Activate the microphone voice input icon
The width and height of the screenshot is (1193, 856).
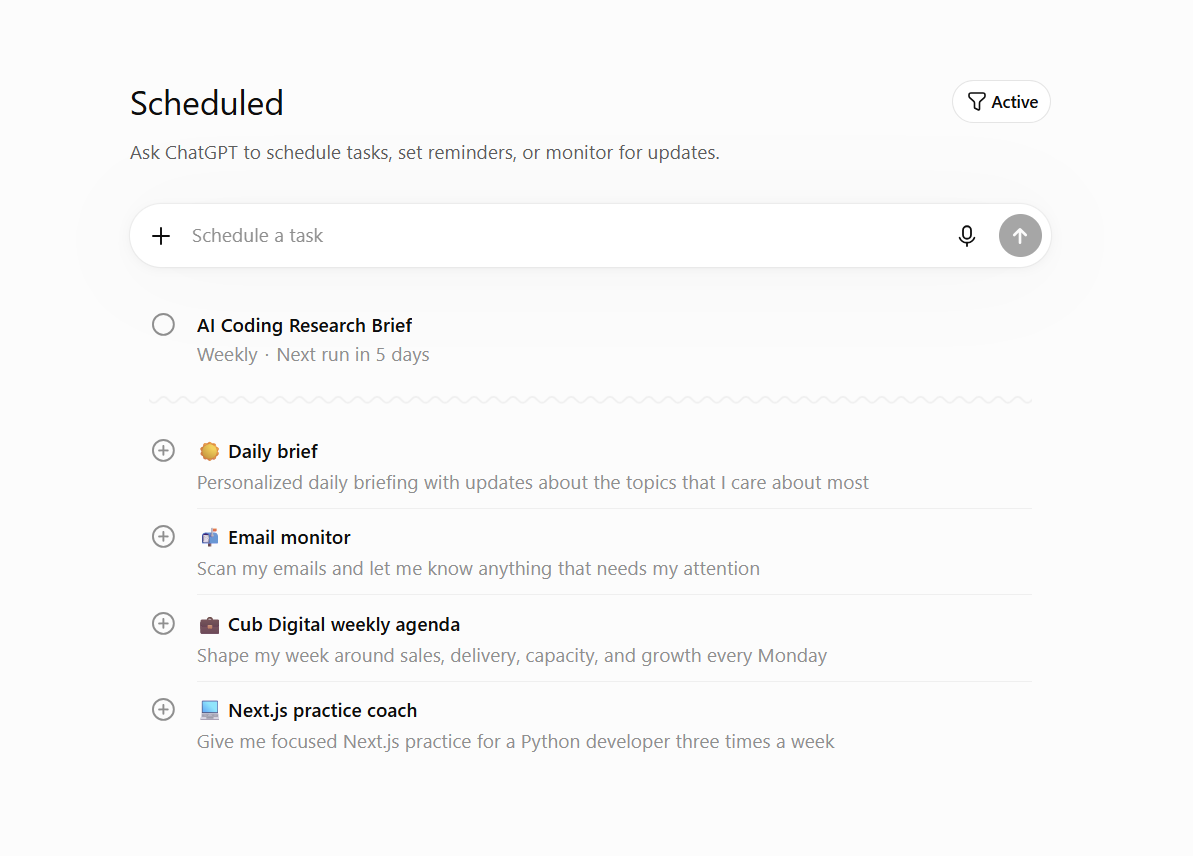[966, 236]
